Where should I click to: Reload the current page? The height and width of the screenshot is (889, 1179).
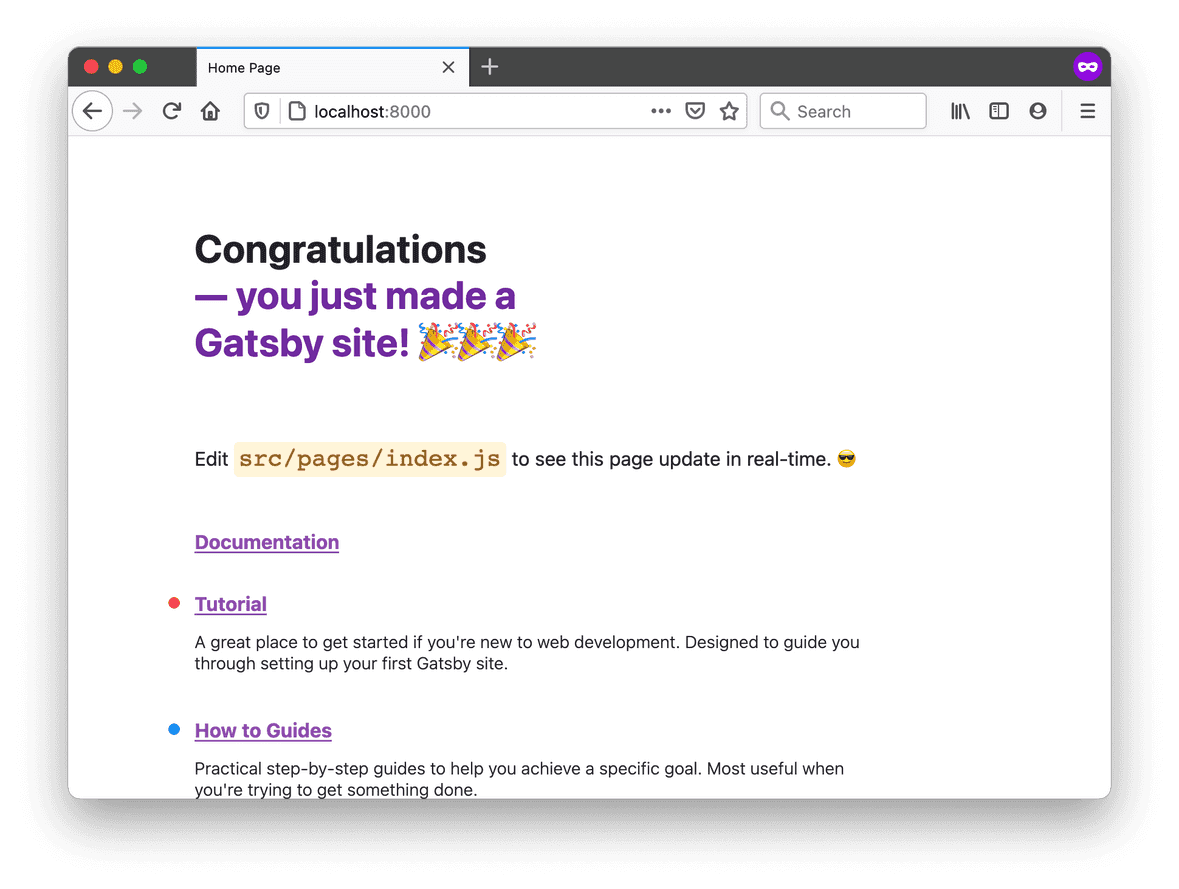tap(171, 111)
